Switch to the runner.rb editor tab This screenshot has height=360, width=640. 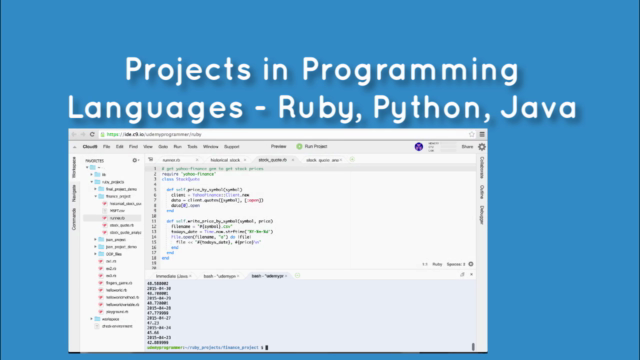[171, 160]
